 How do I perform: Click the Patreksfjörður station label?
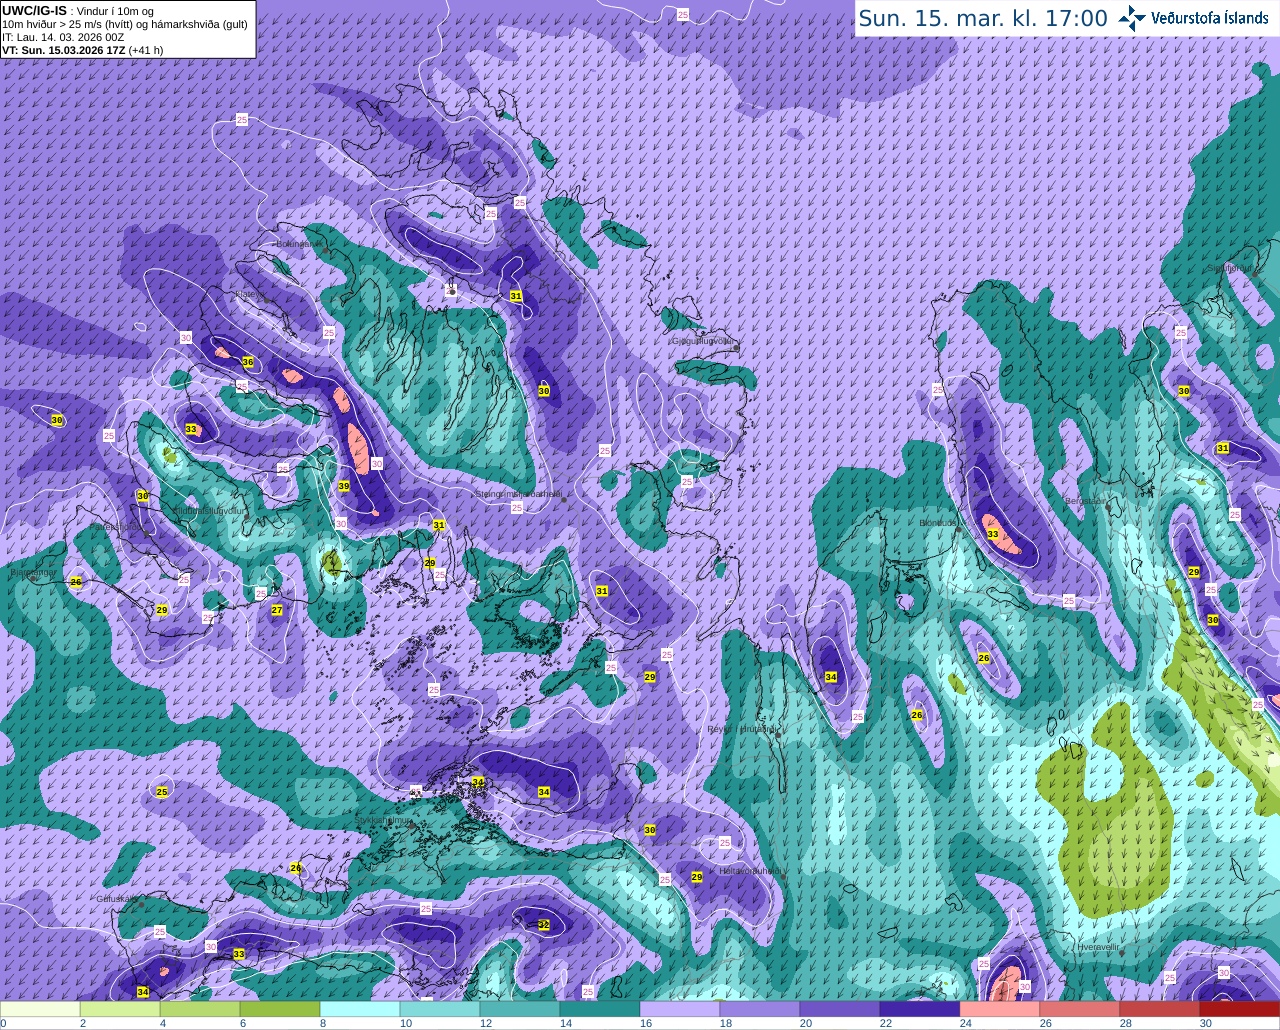point(116,526)
